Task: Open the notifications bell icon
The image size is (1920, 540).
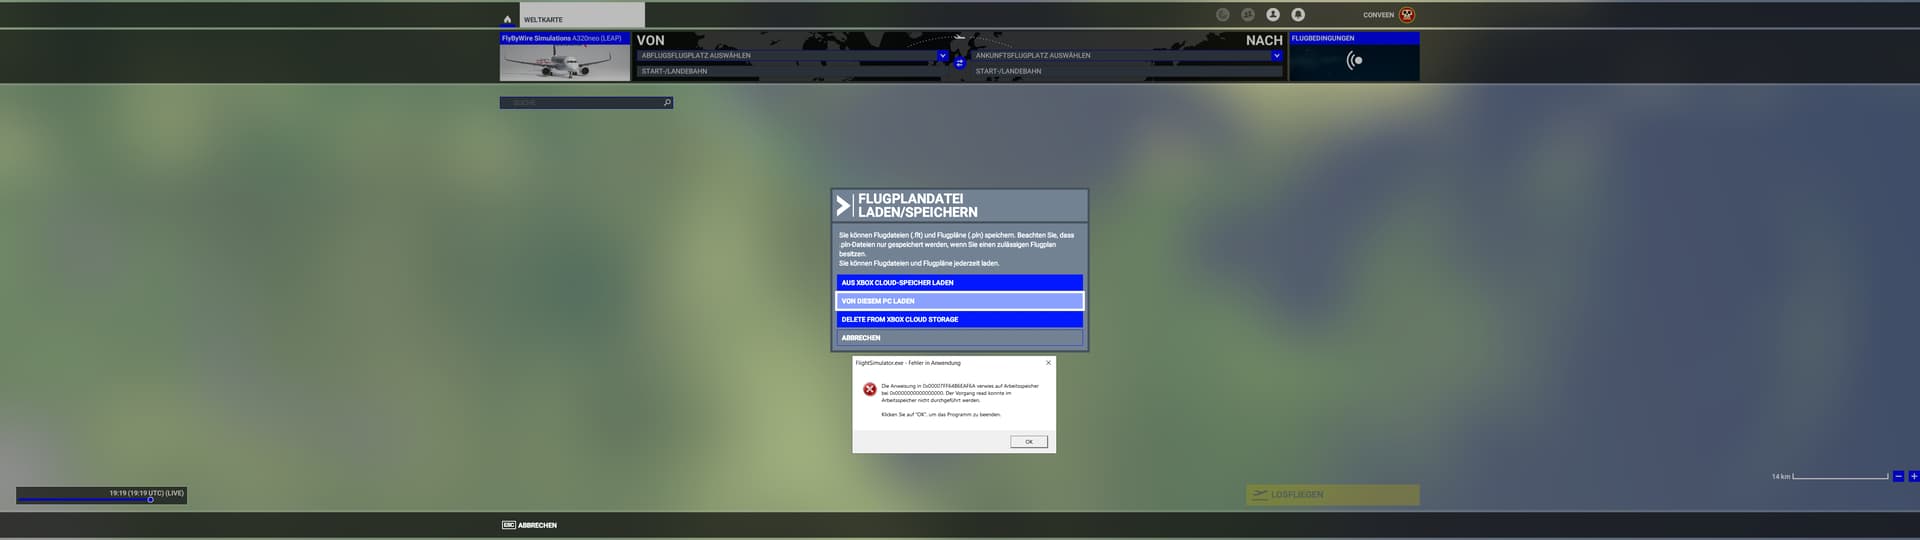Action: (1297, 15)
